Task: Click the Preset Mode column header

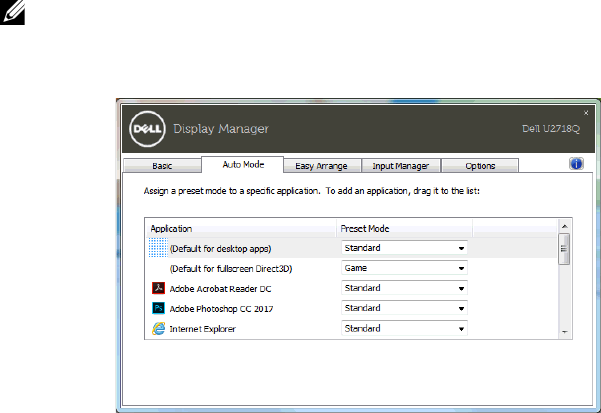Action: coord(404,229)
